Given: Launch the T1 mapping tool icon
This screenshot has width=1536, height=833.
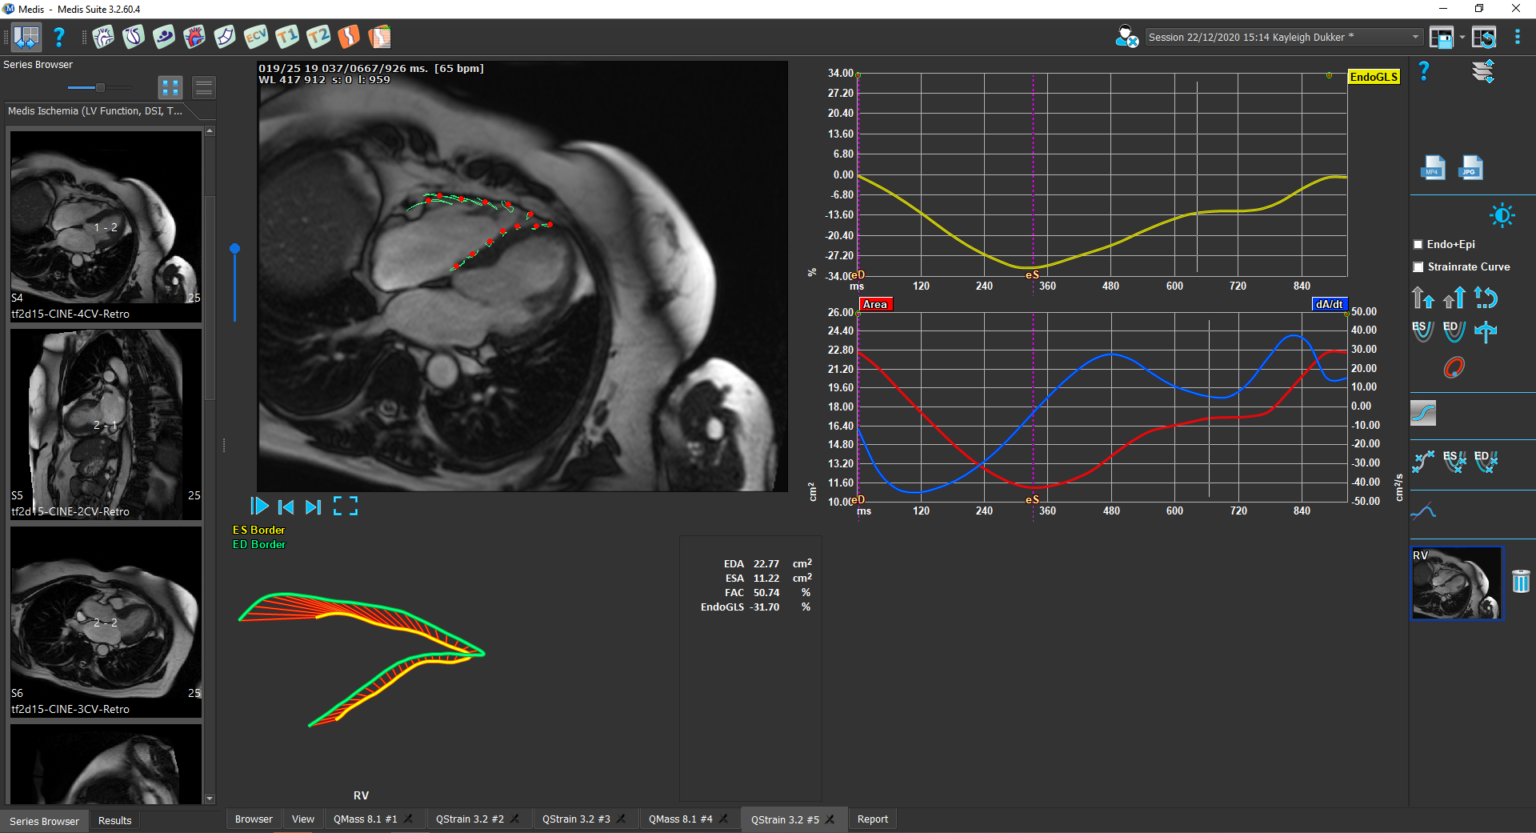Looking at the screenshot, I should [x=287, y=37].
